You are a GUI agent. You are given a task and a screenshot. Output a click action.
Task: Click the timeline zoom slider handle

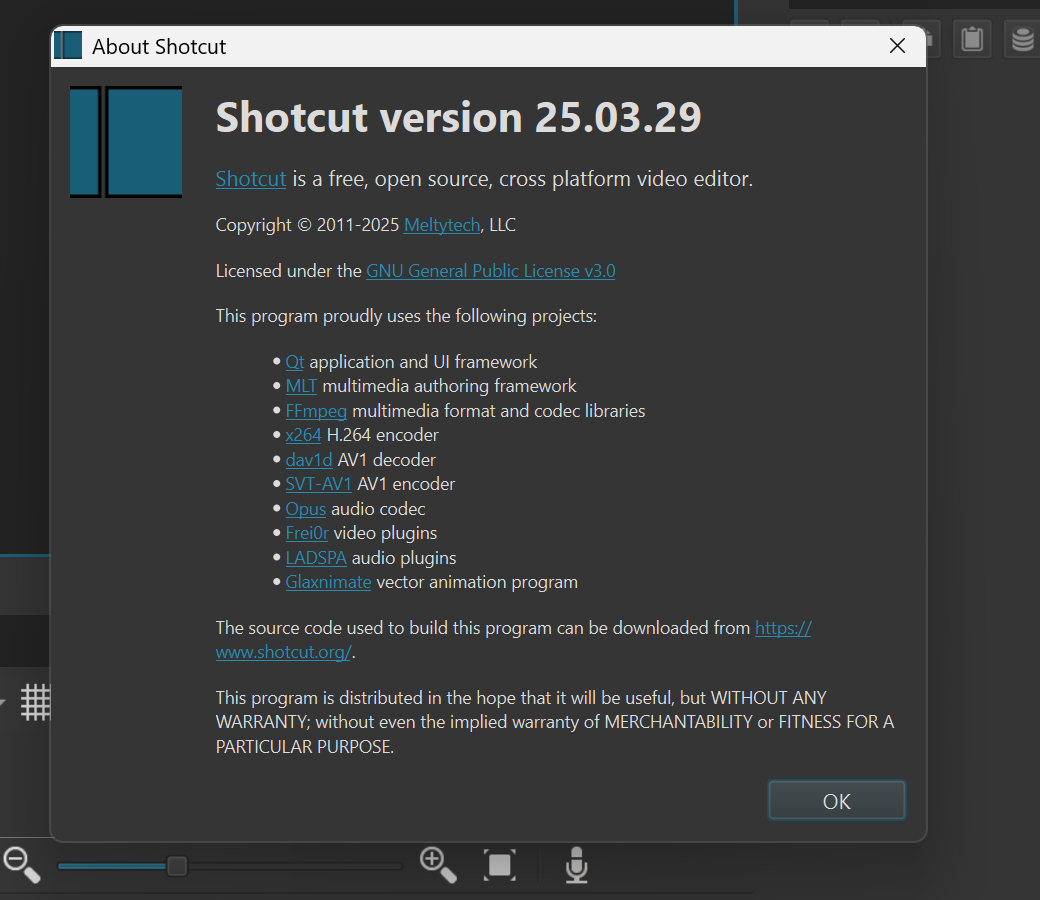pos(177,865)
